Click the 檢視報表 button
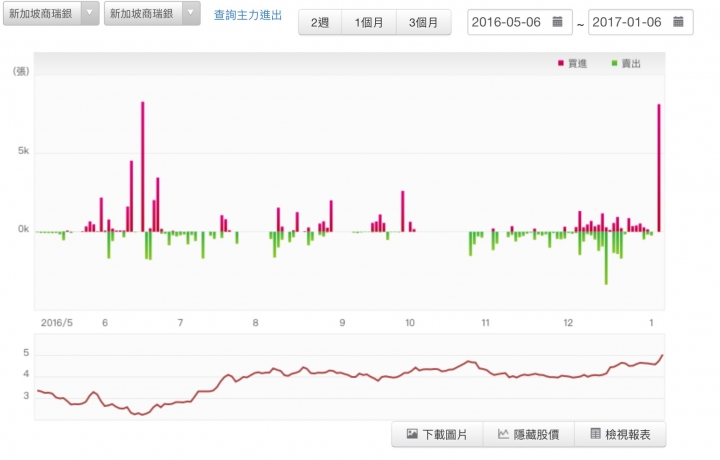This screenshot has height=460, width=720. point(620,434)
